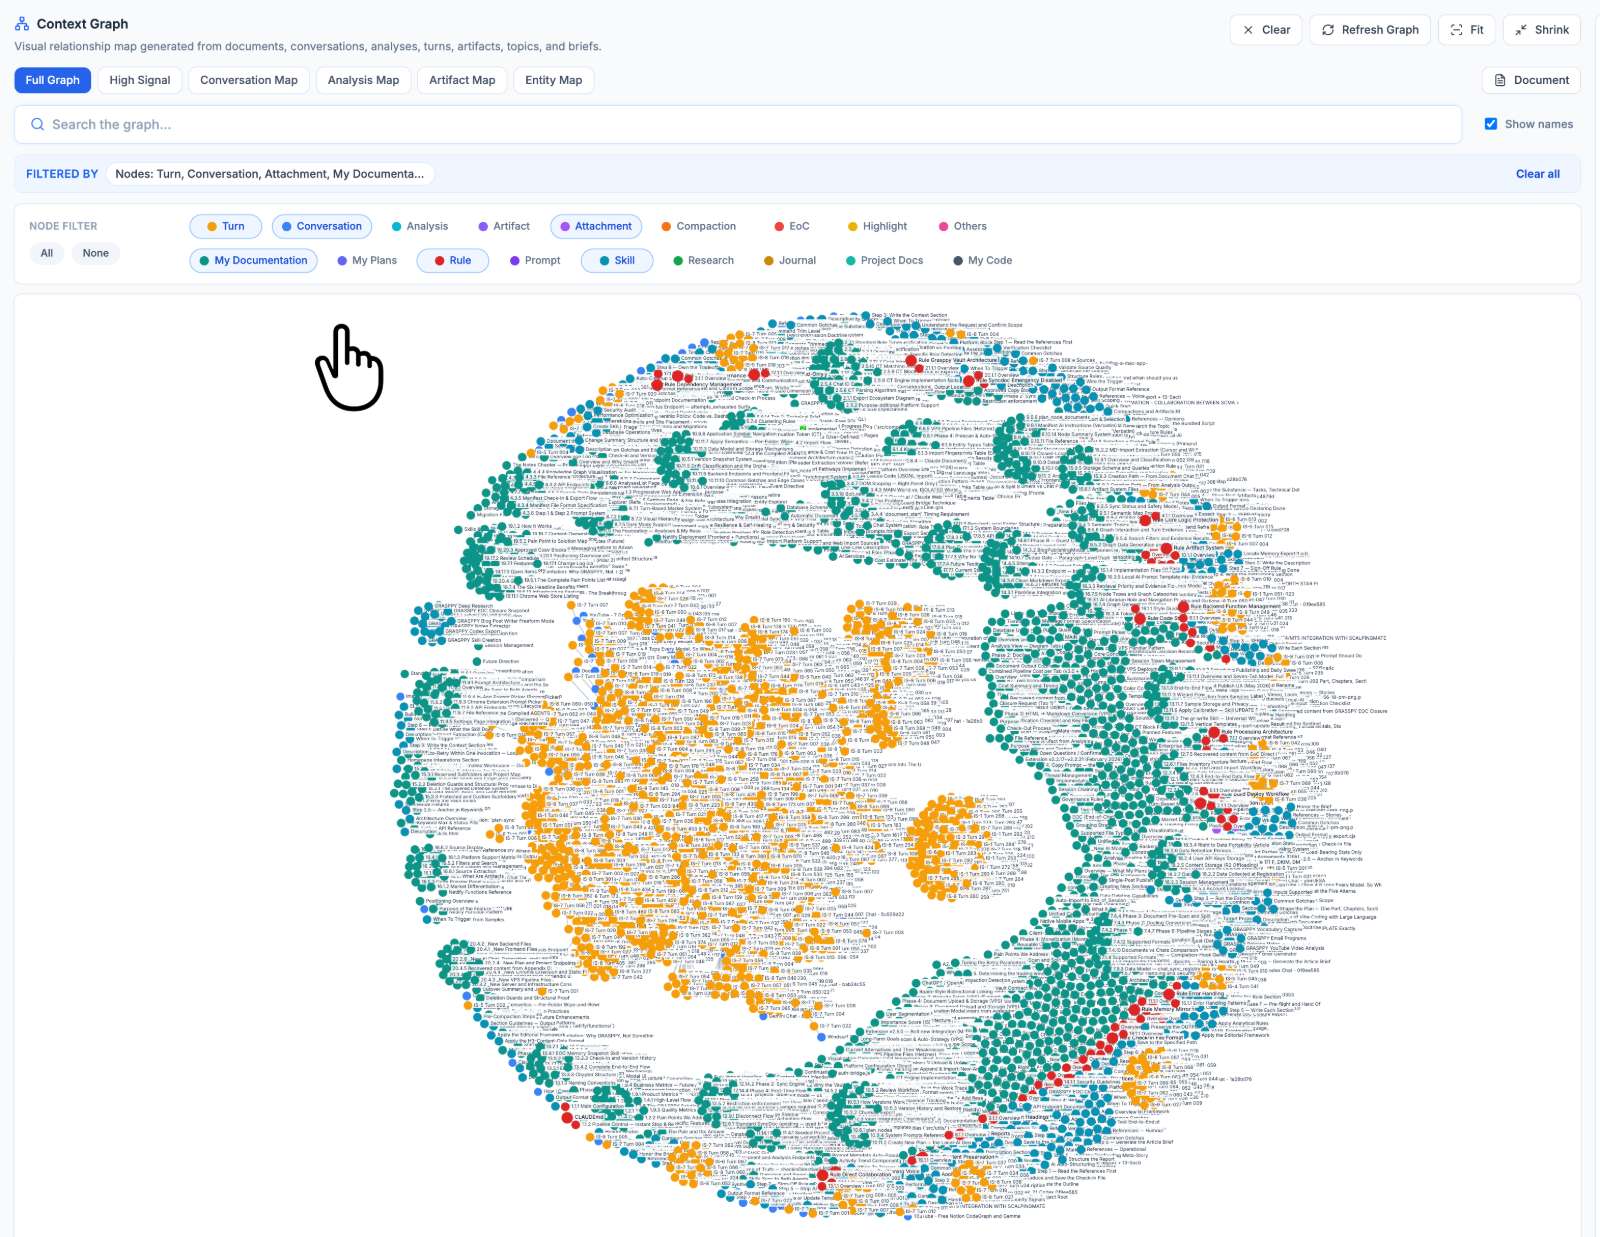Select All in node filter
Viewport: 1600px width, 1237px height.
47,253
